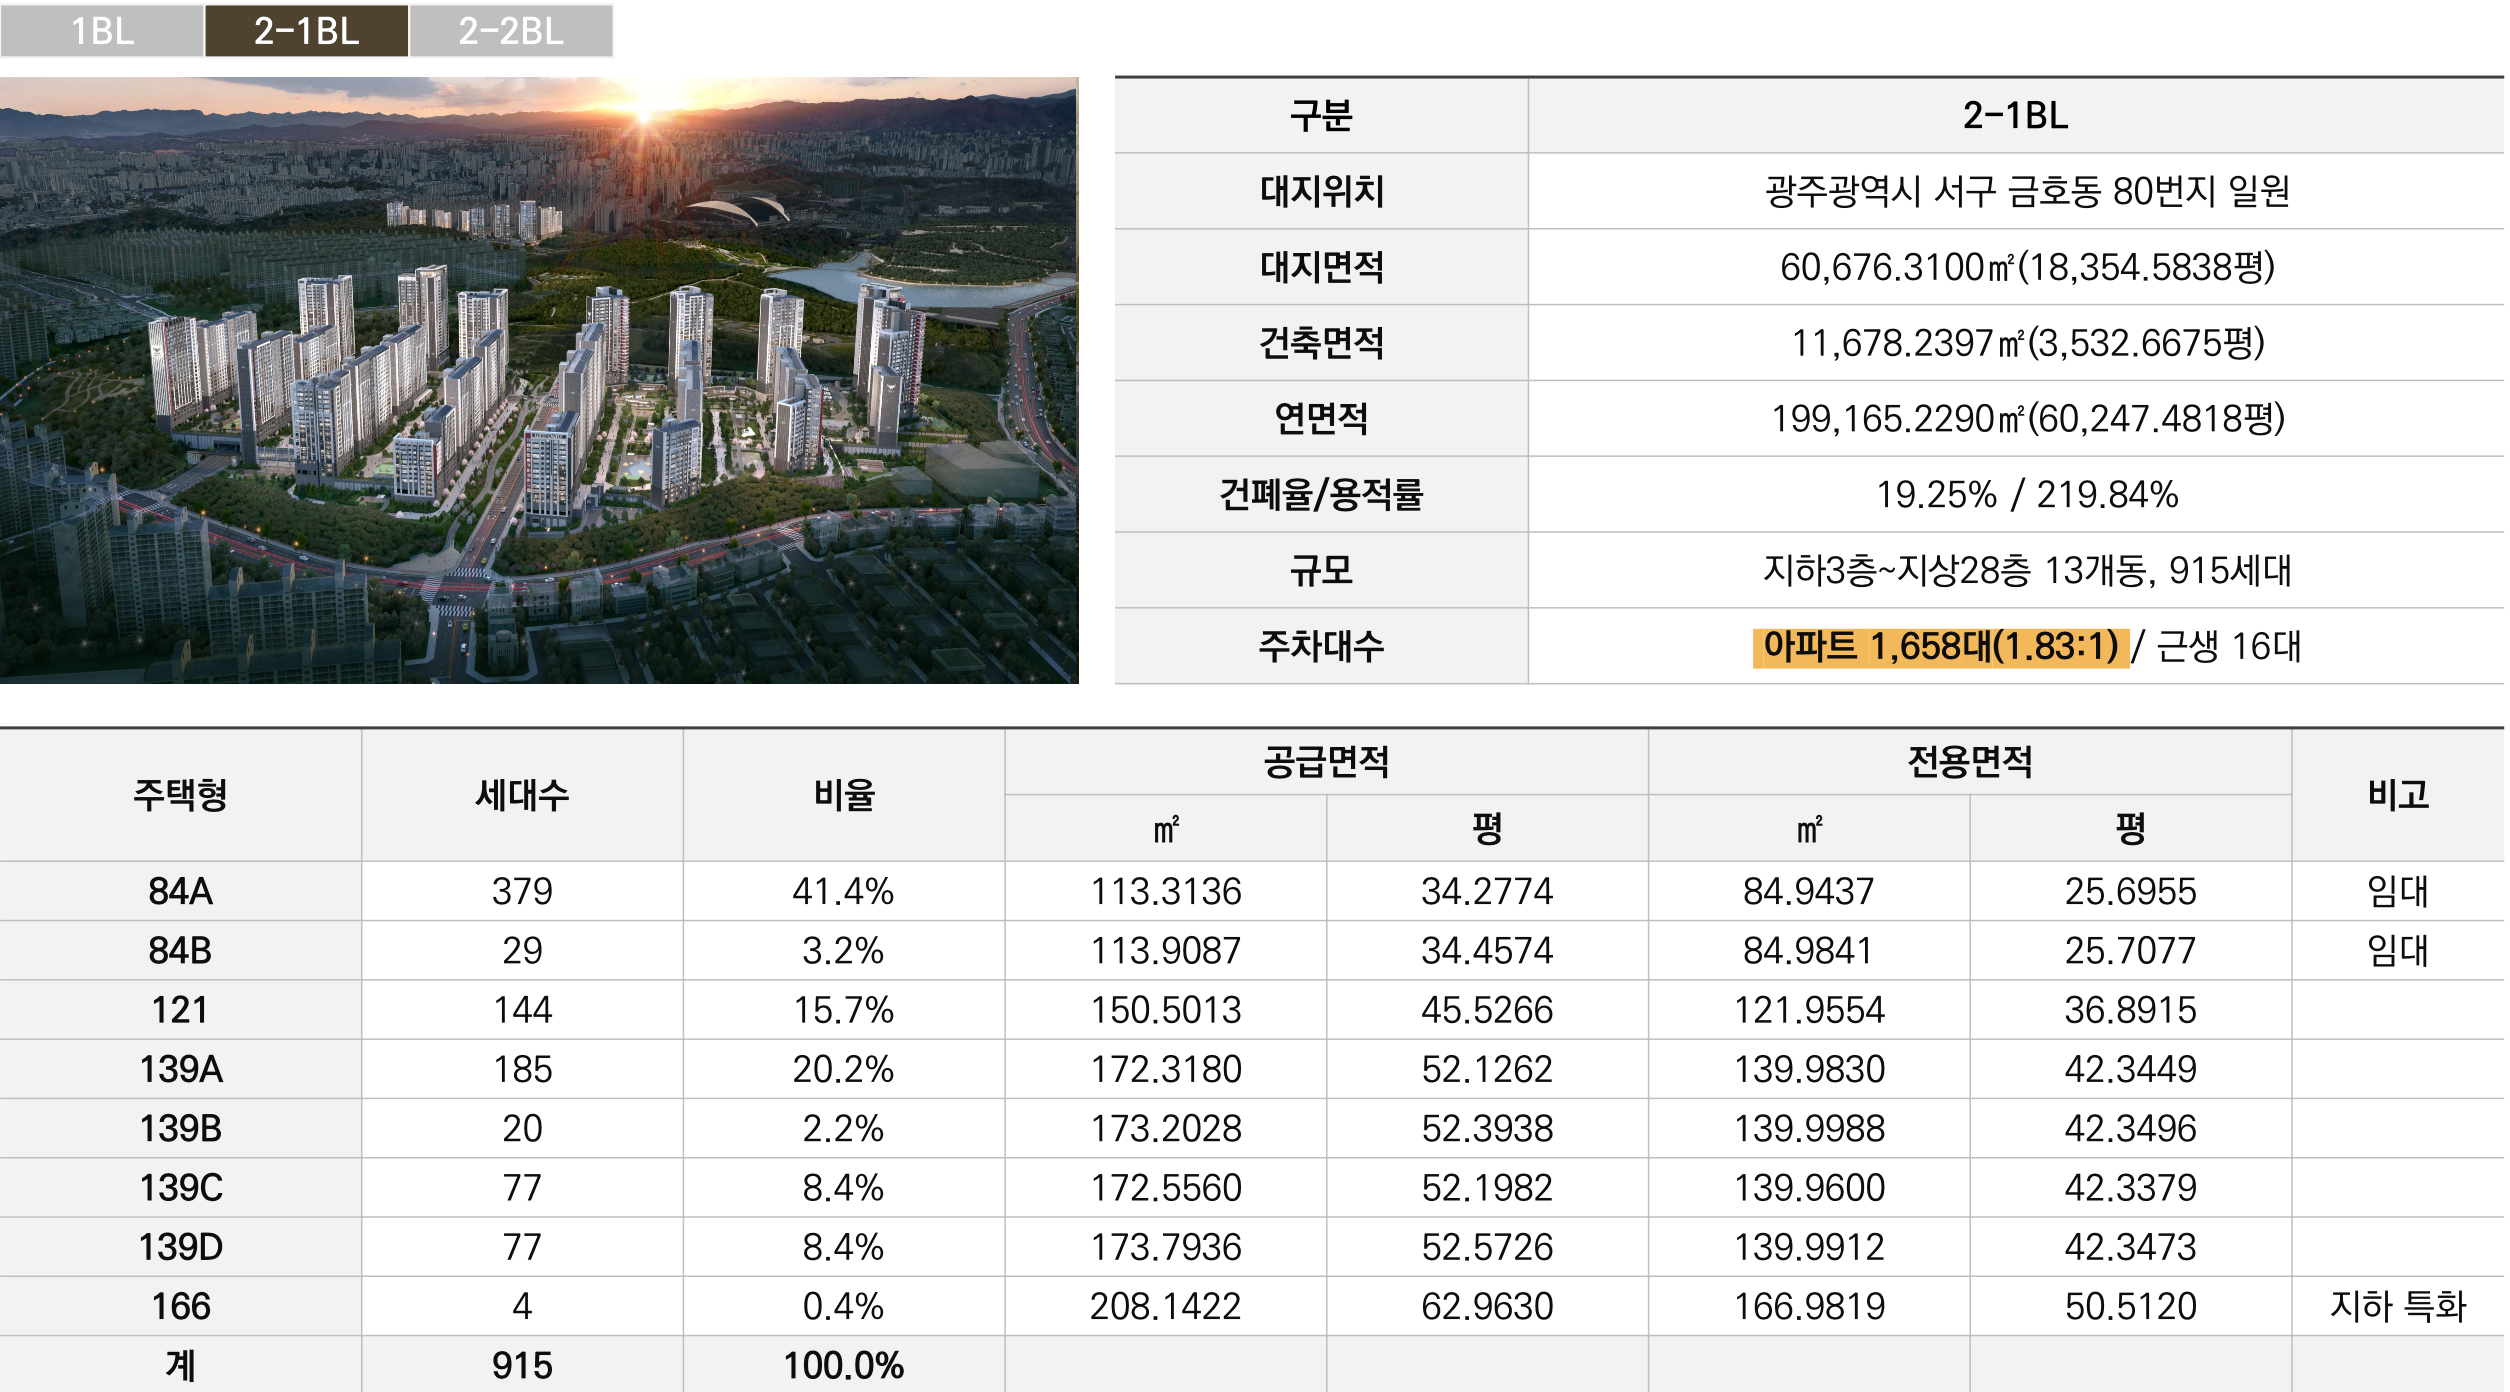Click the 대지위치 address value
2510x1392 pixels.
[2026, 191]
